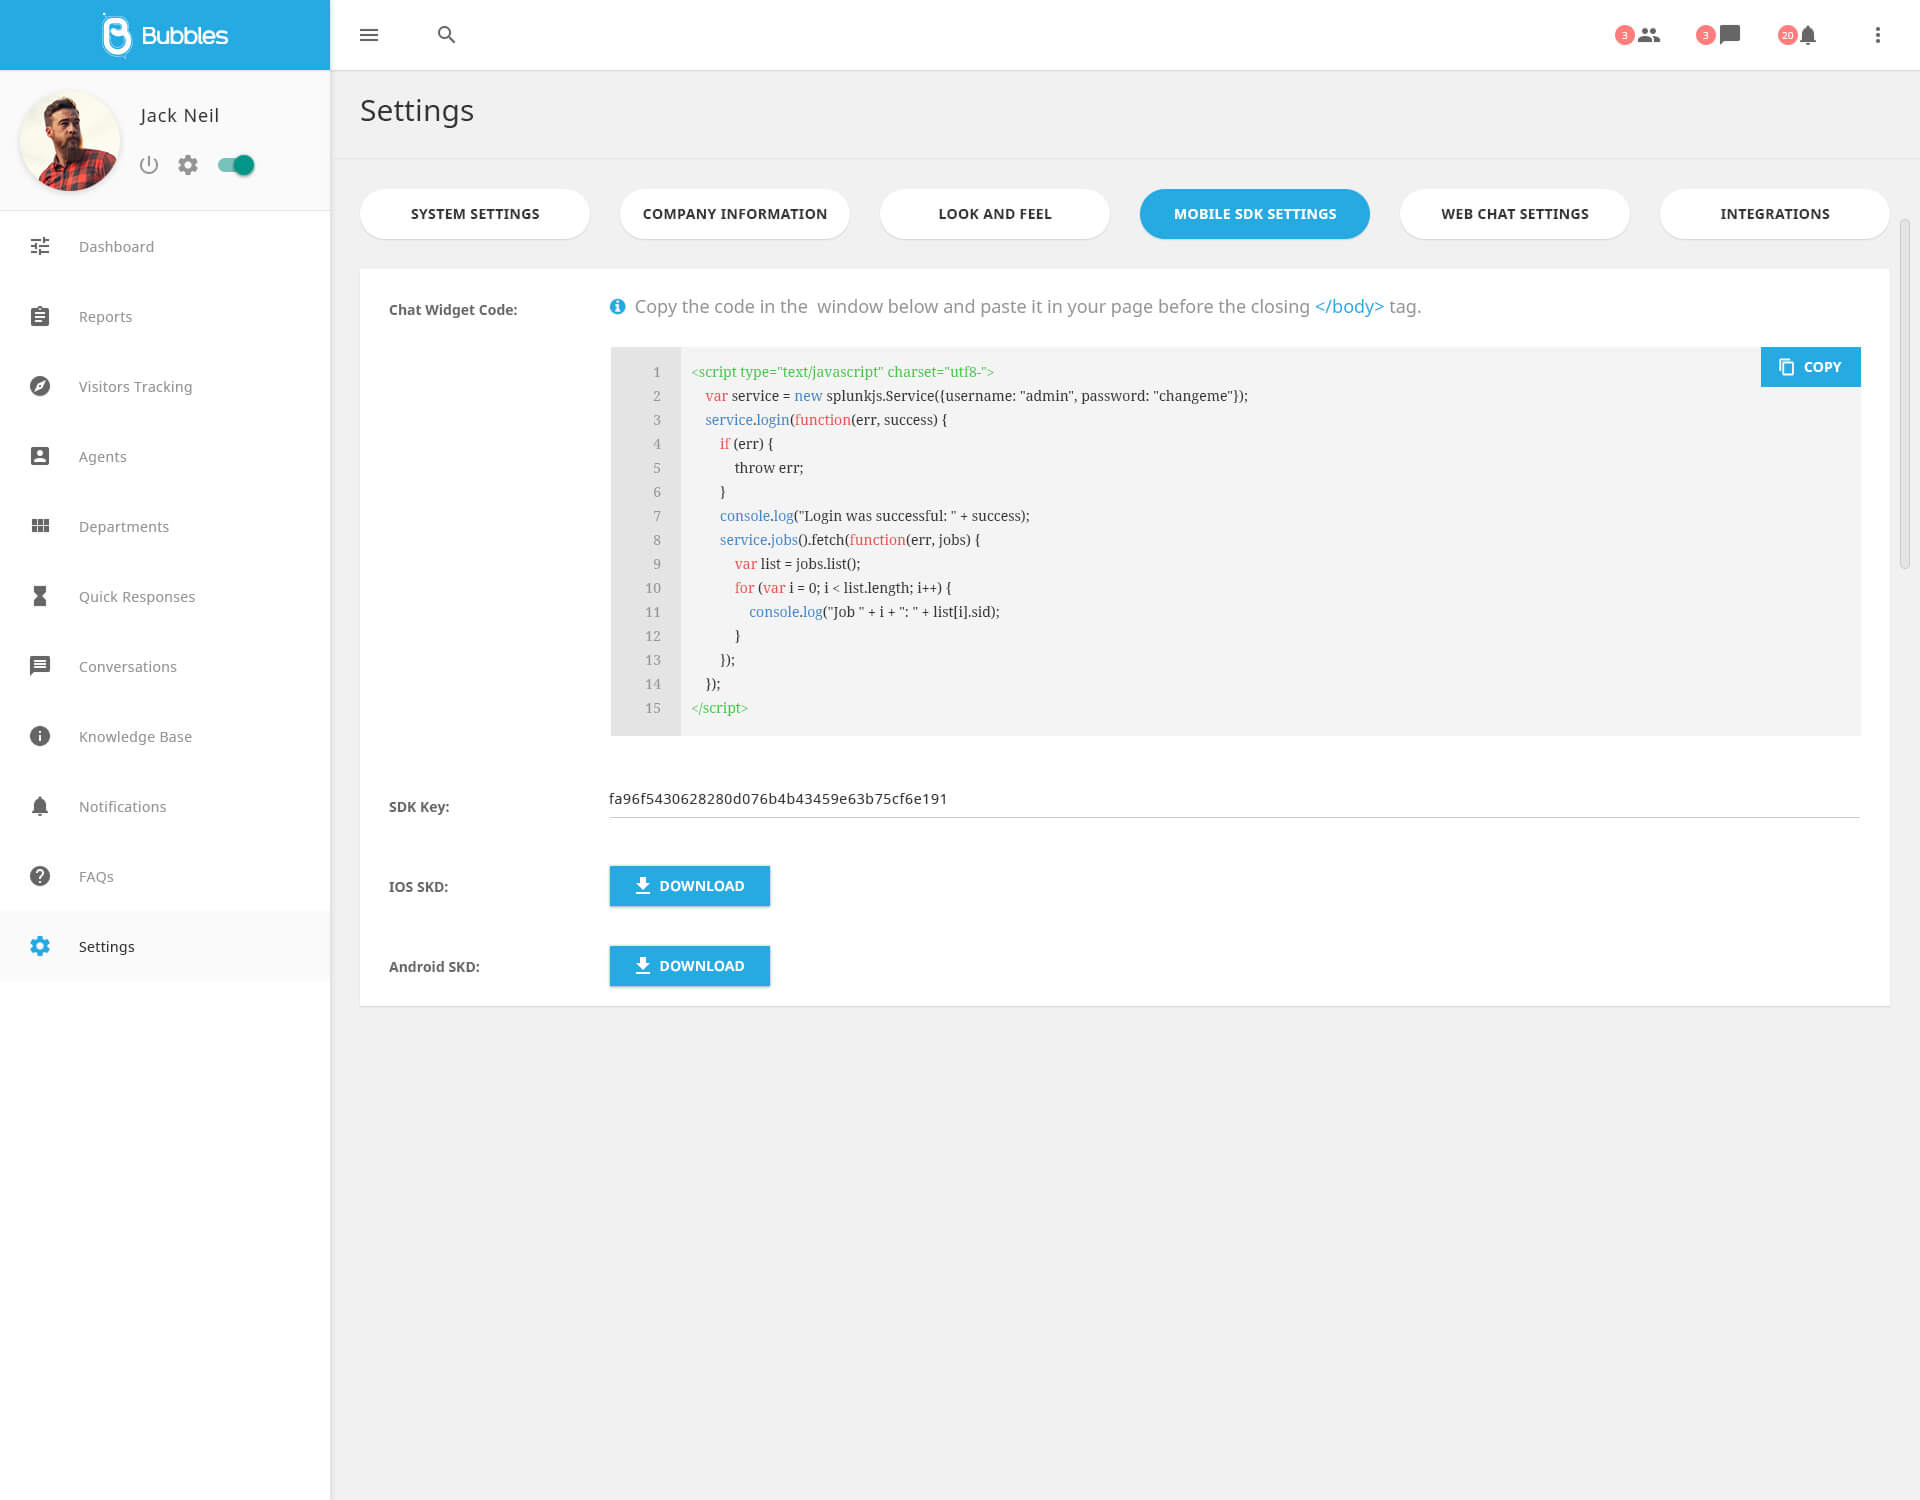Navigate to Agents section
The image size is (1920, 1500).
tap(165, 456)
